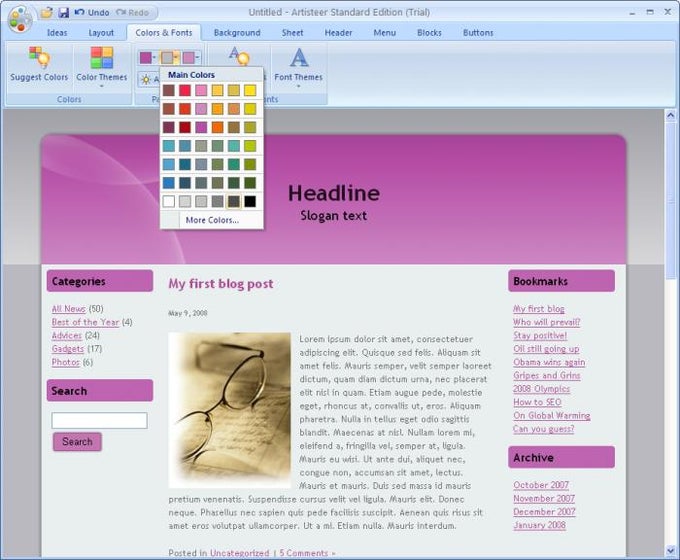This screenshot has width=680, height=560.
Task: Open the first purple palette color dropdown
Action: coord(147,58)
